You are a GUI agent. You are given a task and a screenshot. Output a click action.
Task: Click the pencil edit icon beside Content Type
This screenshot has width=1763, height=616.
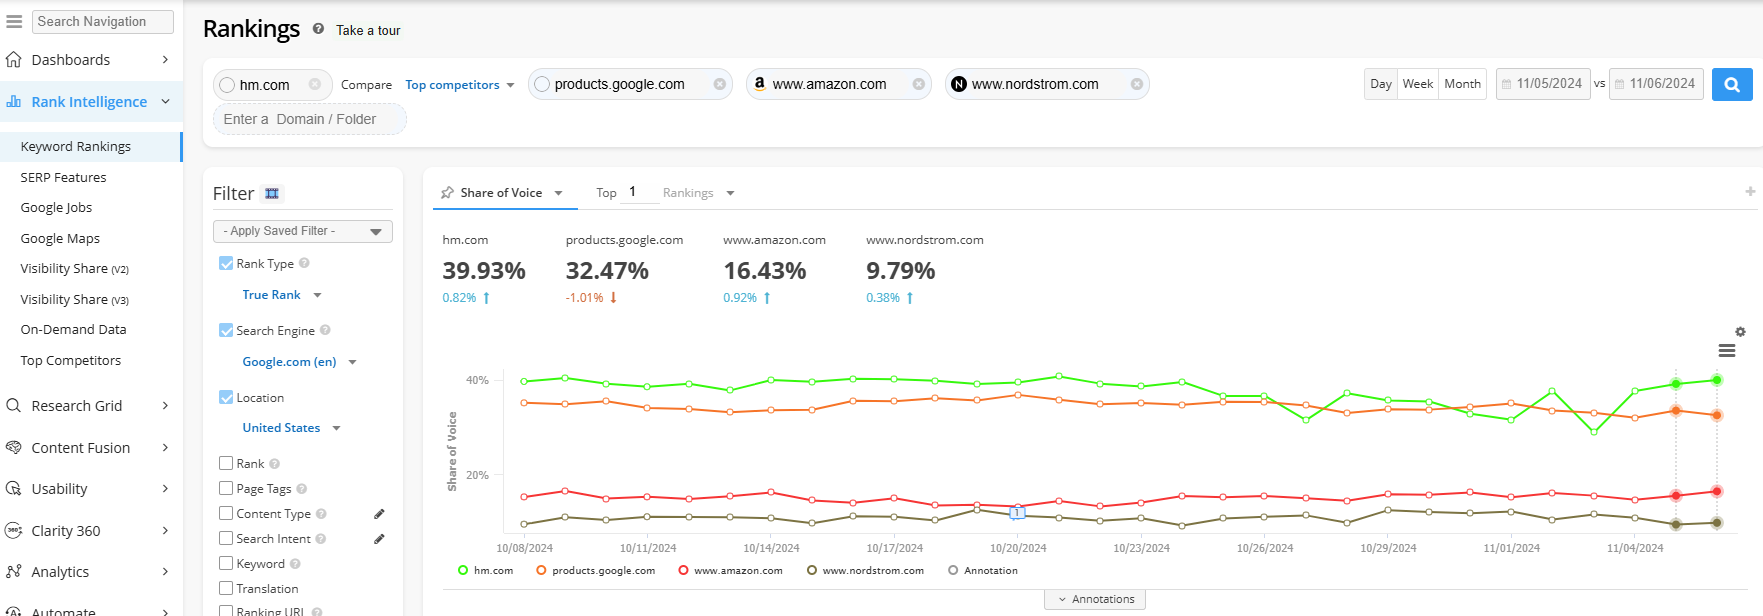click(x=379, y=514)
